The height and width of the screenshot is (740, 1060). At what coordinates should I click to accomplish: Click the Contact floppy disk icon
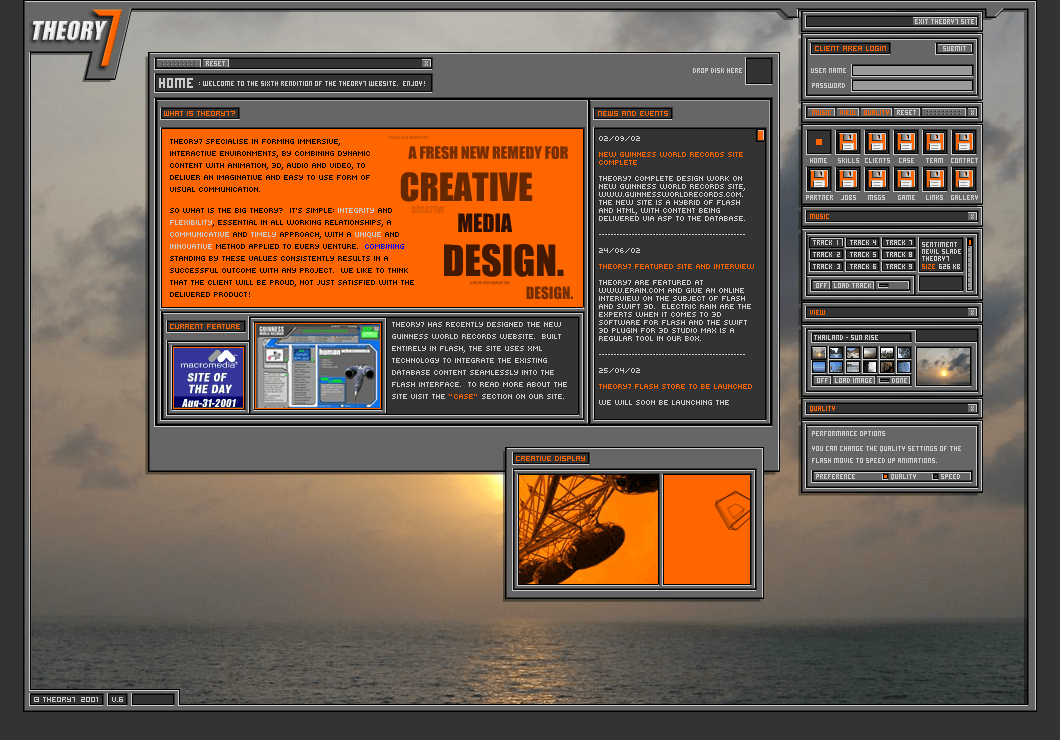click(x=964, y=142)
